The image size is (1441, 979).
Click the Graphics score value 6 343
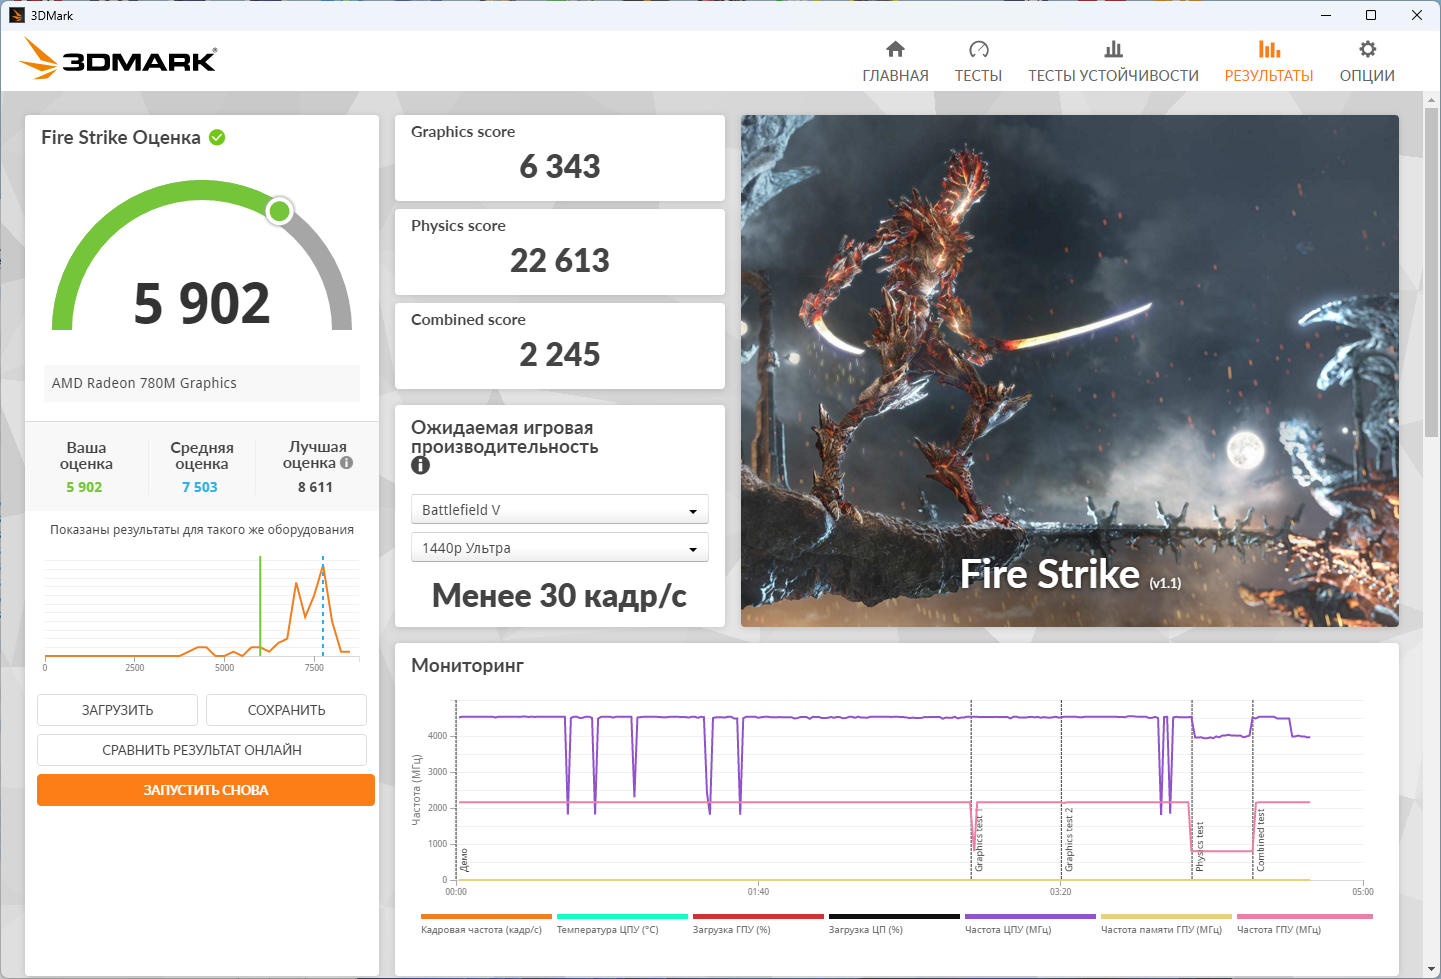click(560, 166)
